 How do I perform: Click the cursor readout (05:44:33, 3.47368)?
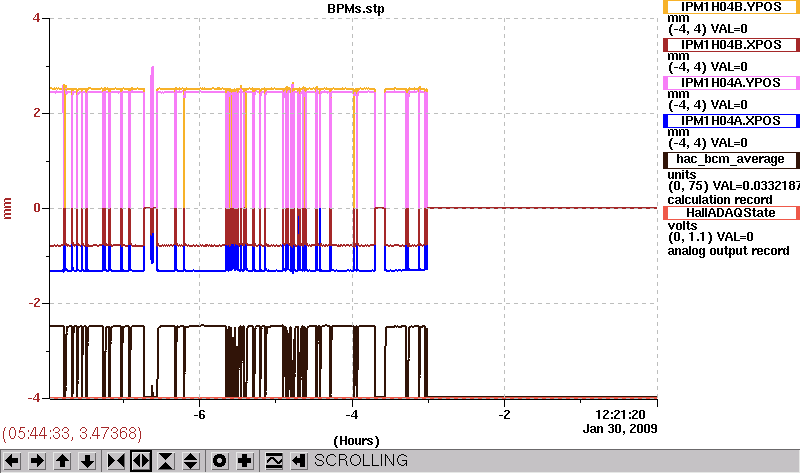[x=72, y=433]
